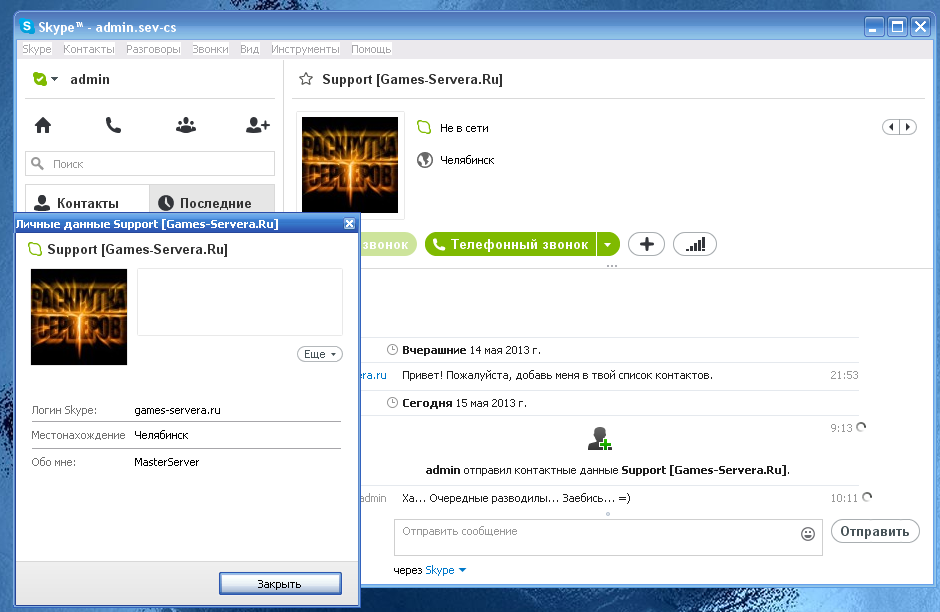940x612 pixels.
Task: Minimize the Skype window
Action: click(x=874, y=27)
